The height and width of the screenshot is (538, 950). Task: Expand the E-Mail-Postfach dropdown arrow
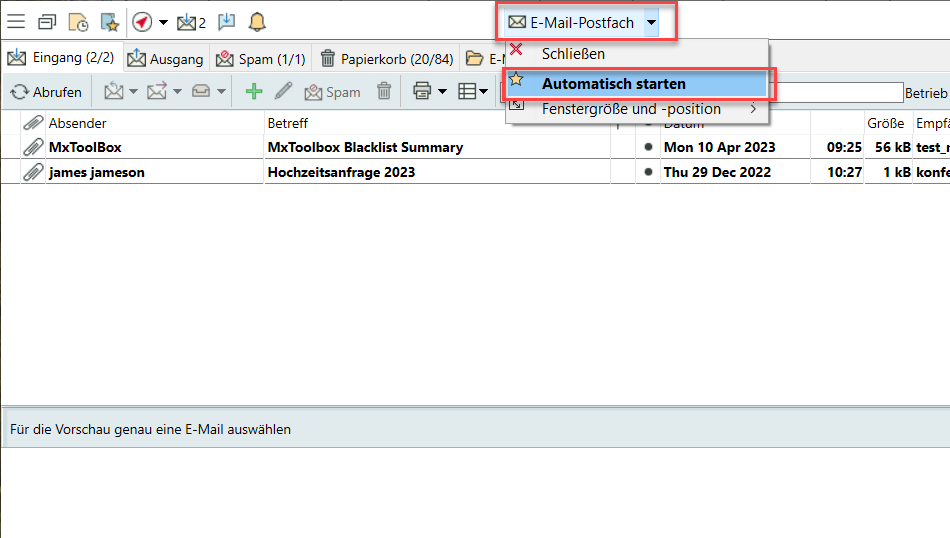coord(652,22)
